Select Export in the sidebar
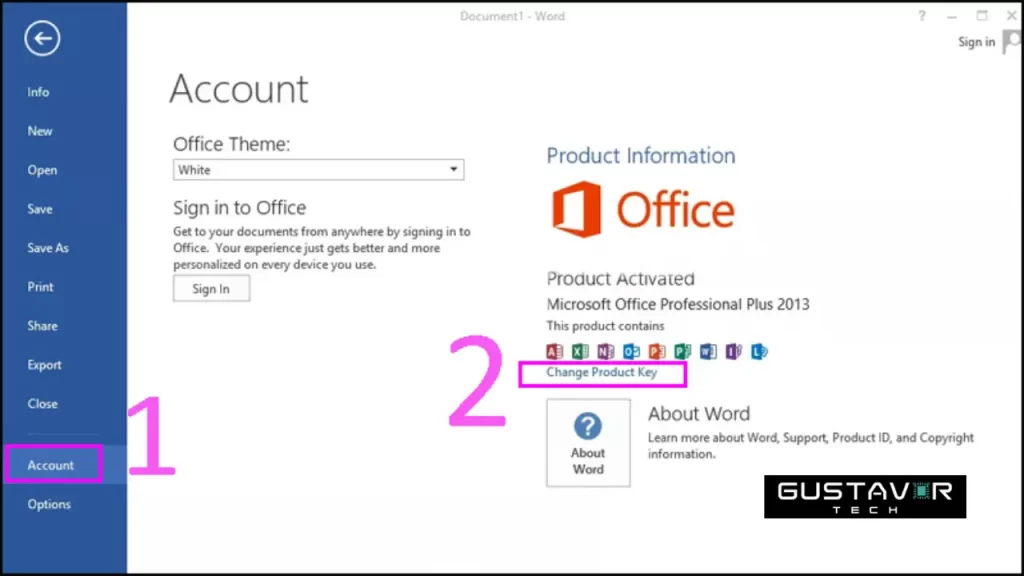The width and height of the screenshot is (1024, 576). (44, 365)
